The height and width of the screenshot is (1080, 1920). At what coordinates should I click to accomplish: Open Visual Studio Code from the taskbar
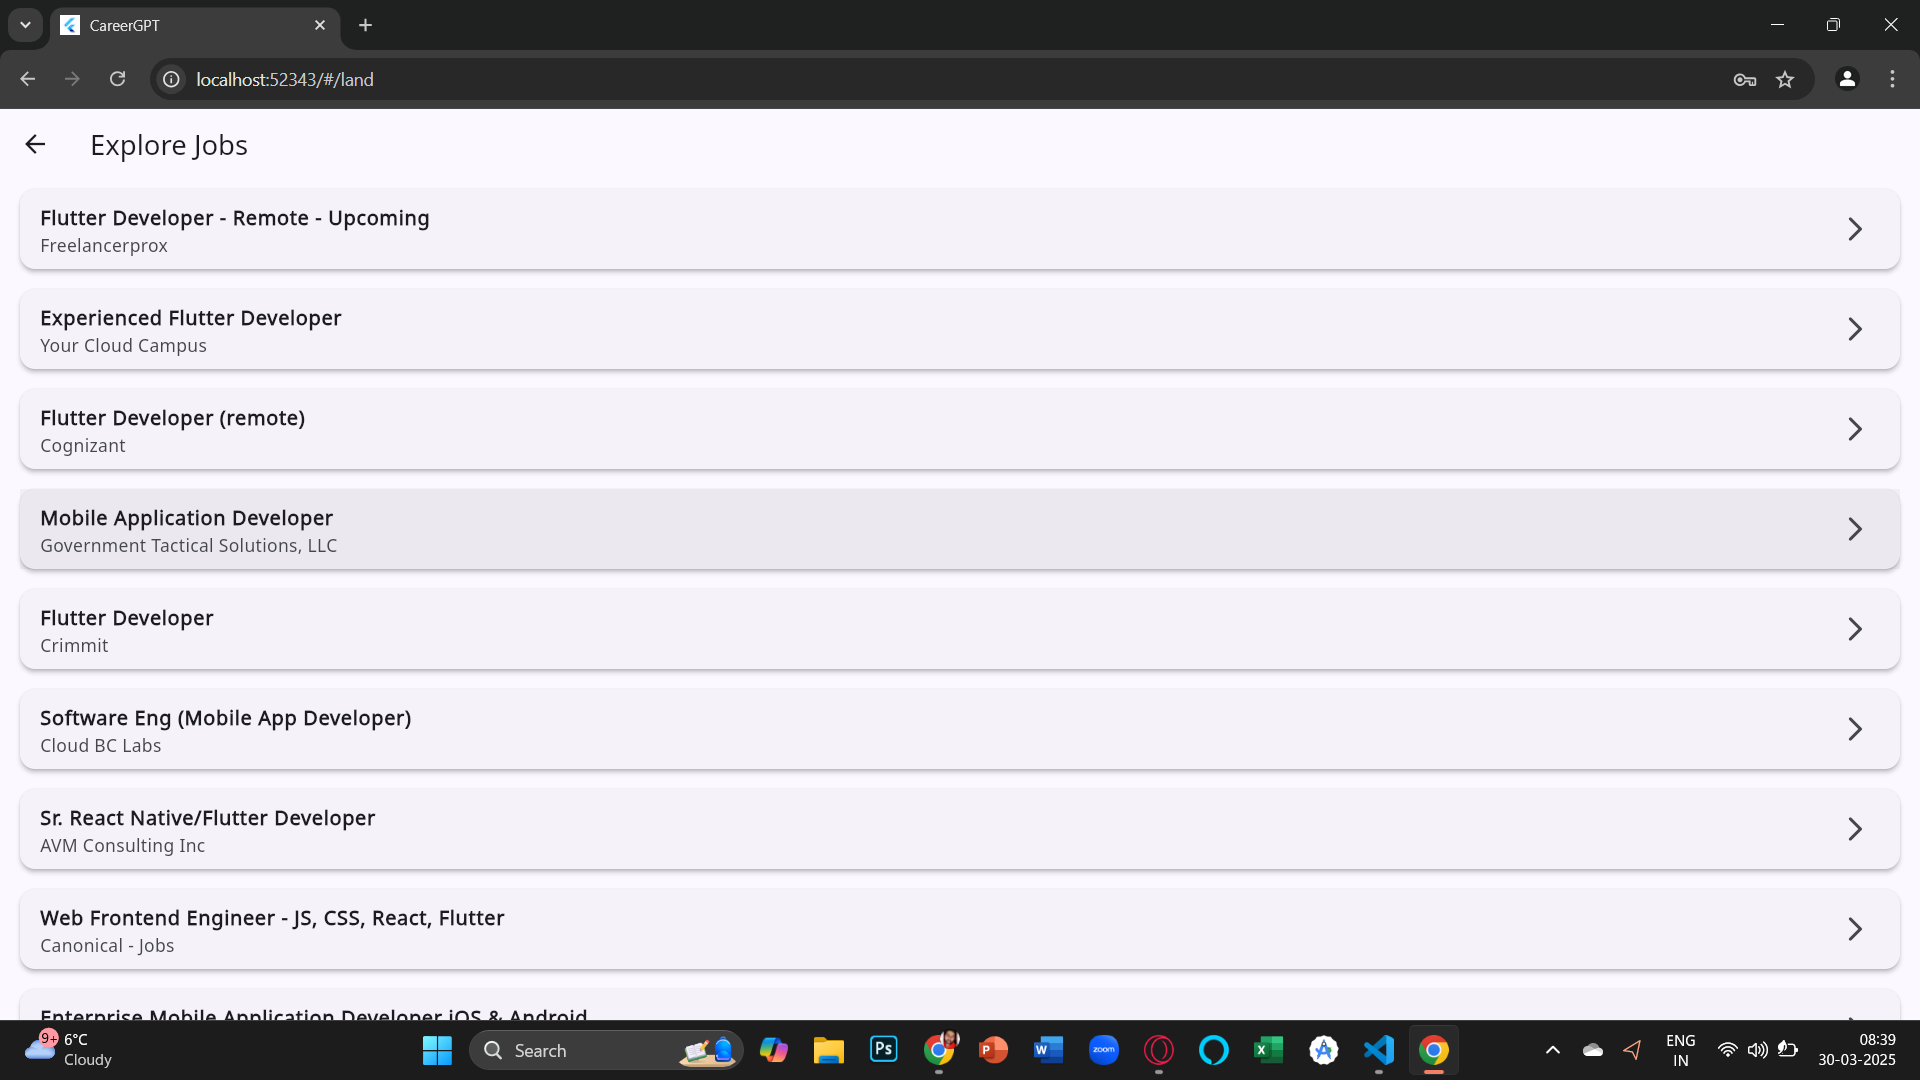click(x=1378, y=1050)
